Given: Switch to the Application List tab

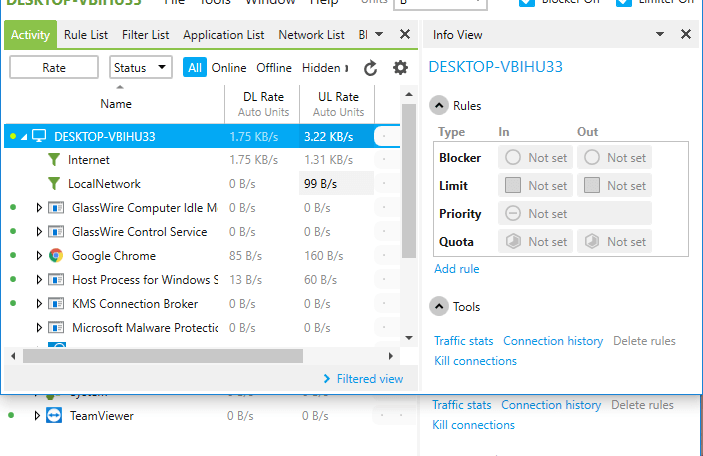Looking at the screenshot, I should pyautogui.click(x=223, y=35).
